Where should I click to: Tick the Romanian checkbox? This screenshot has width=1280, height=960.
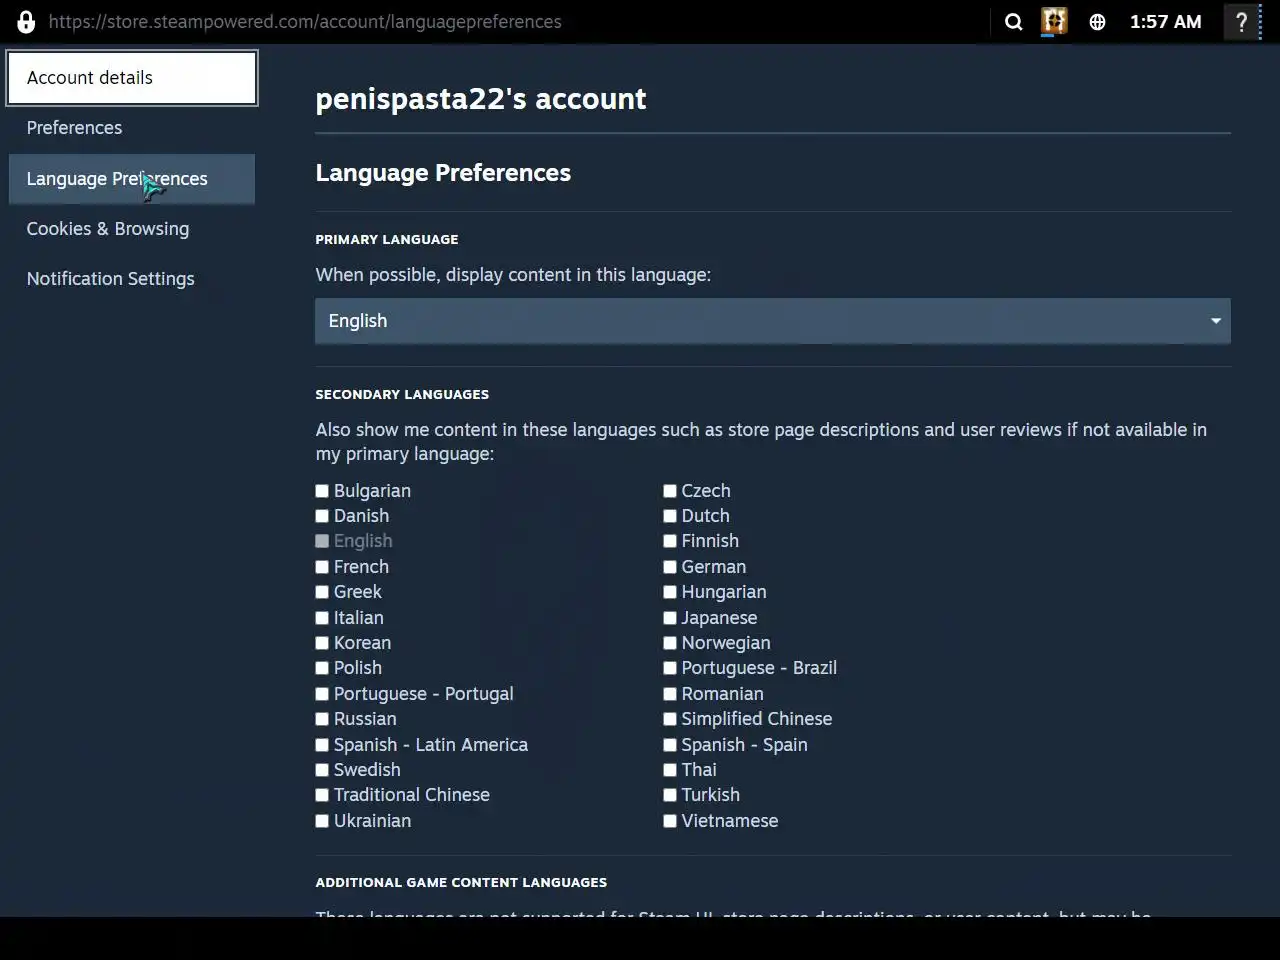(x=670, y=694)
